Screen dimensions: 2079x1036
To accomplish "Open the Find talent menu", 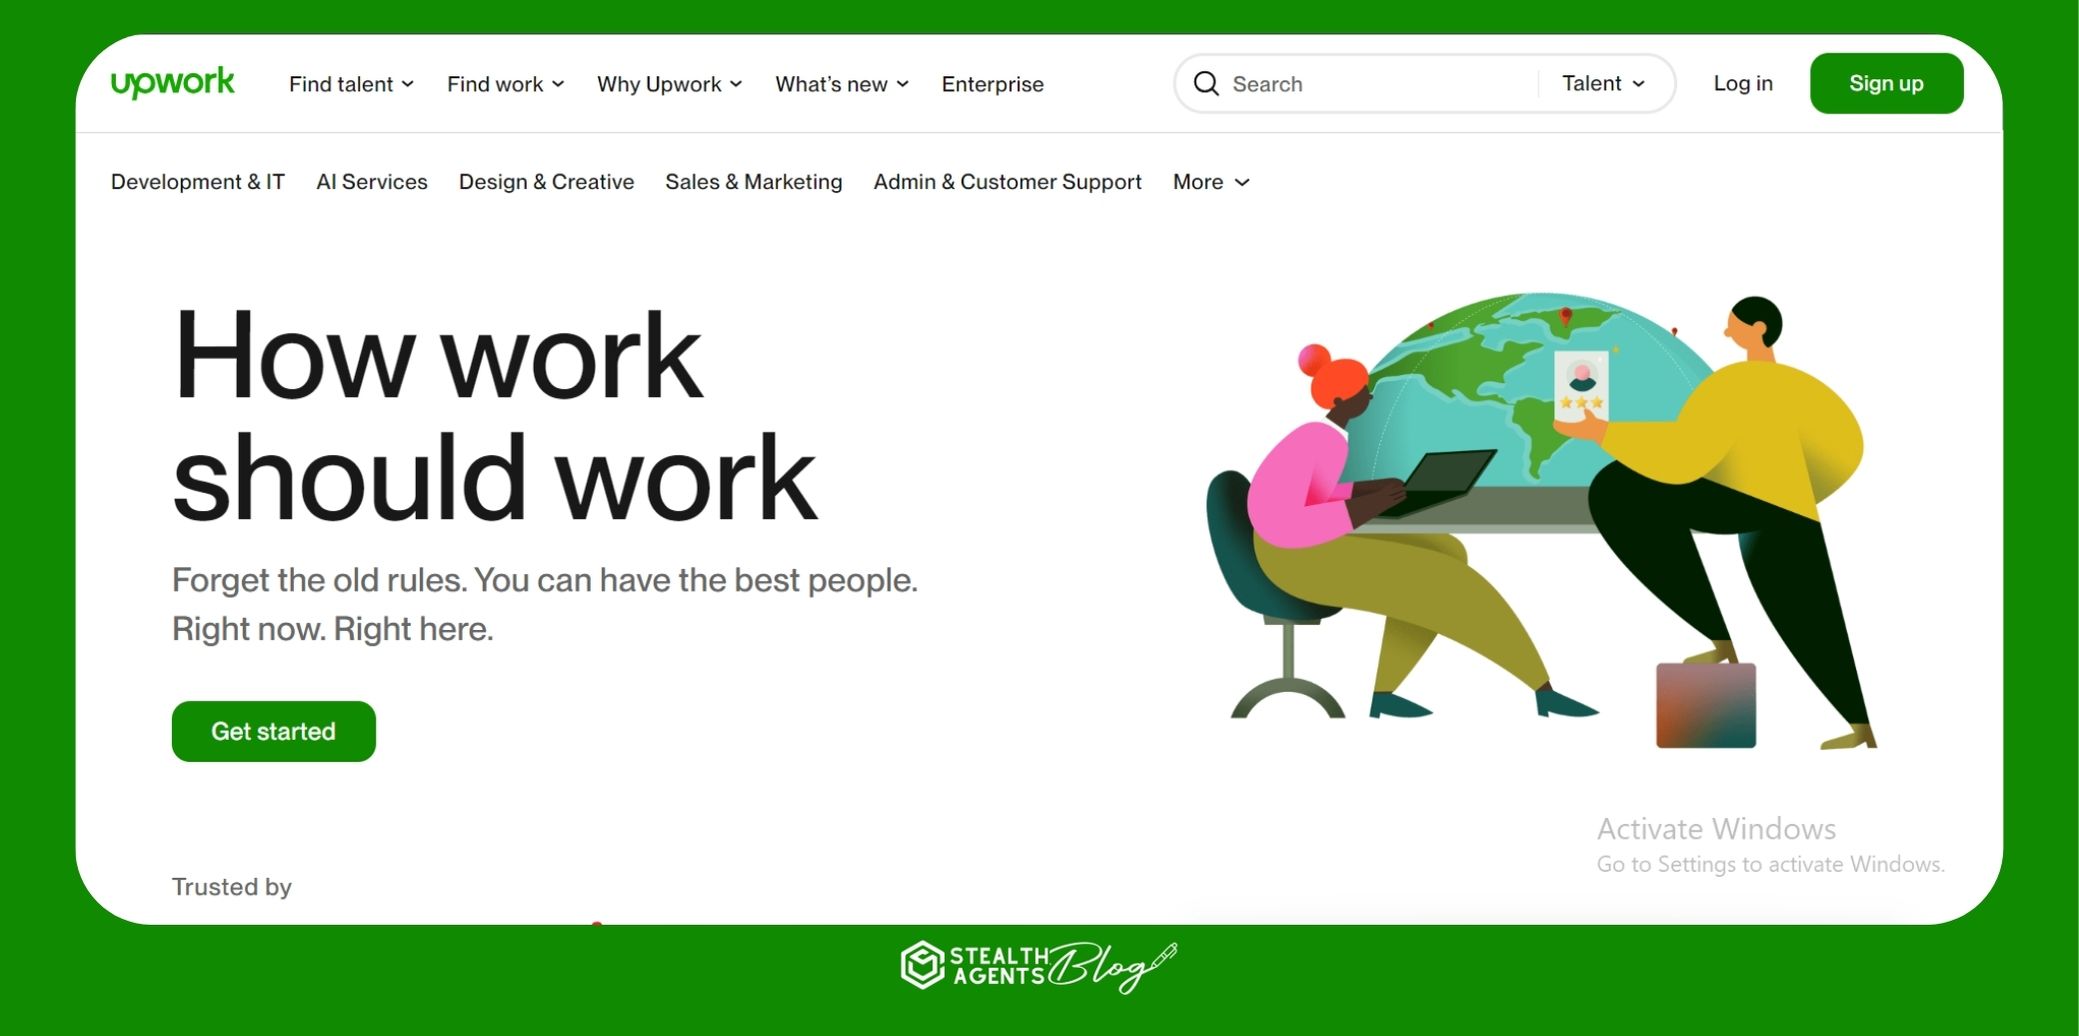I will (351, 84).
